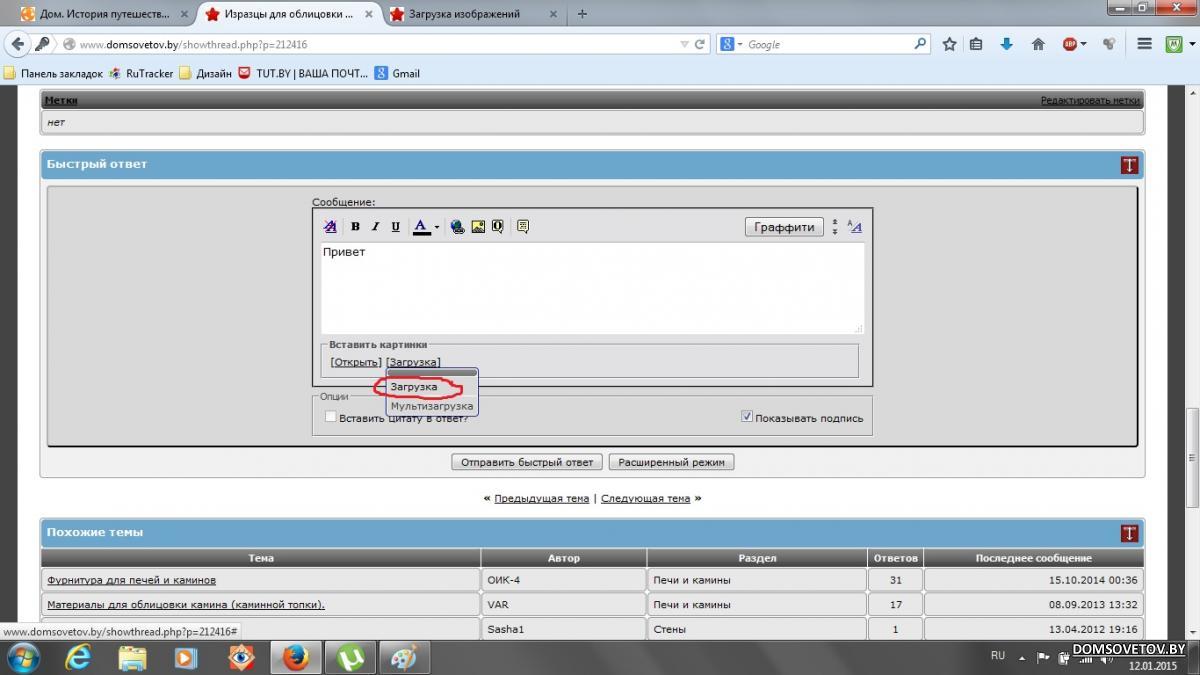Enable the quote message in reply checkbox
The height and width of the screenshot is (675, 1200).
coord(331,417)
